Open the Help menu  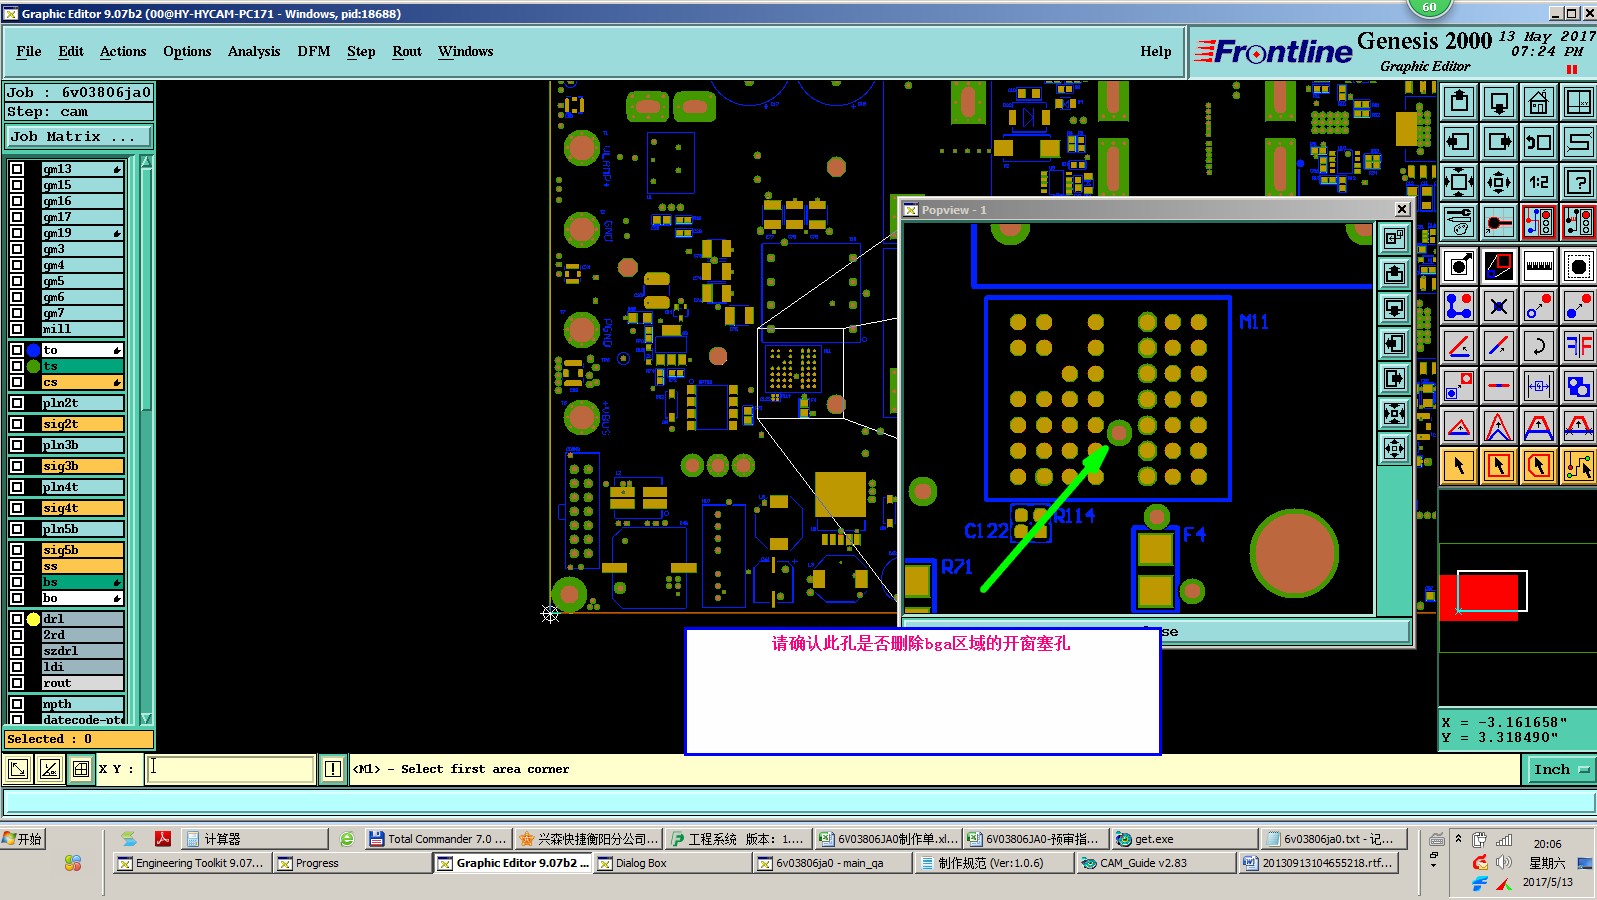(1156, 51)
